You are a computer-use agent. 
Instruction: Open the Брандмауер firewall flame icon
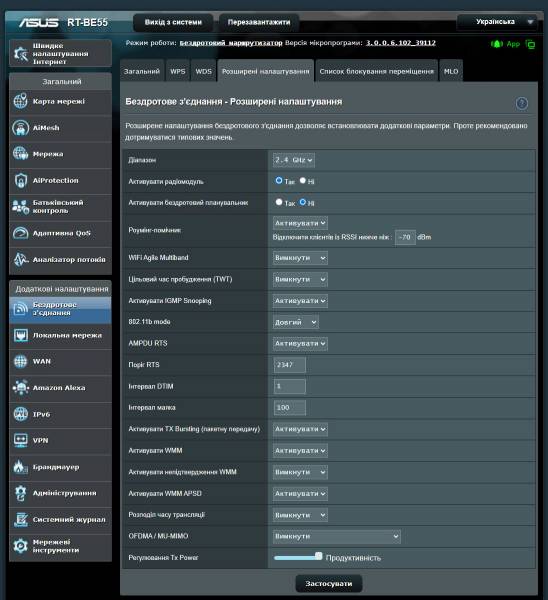(21, 467)
